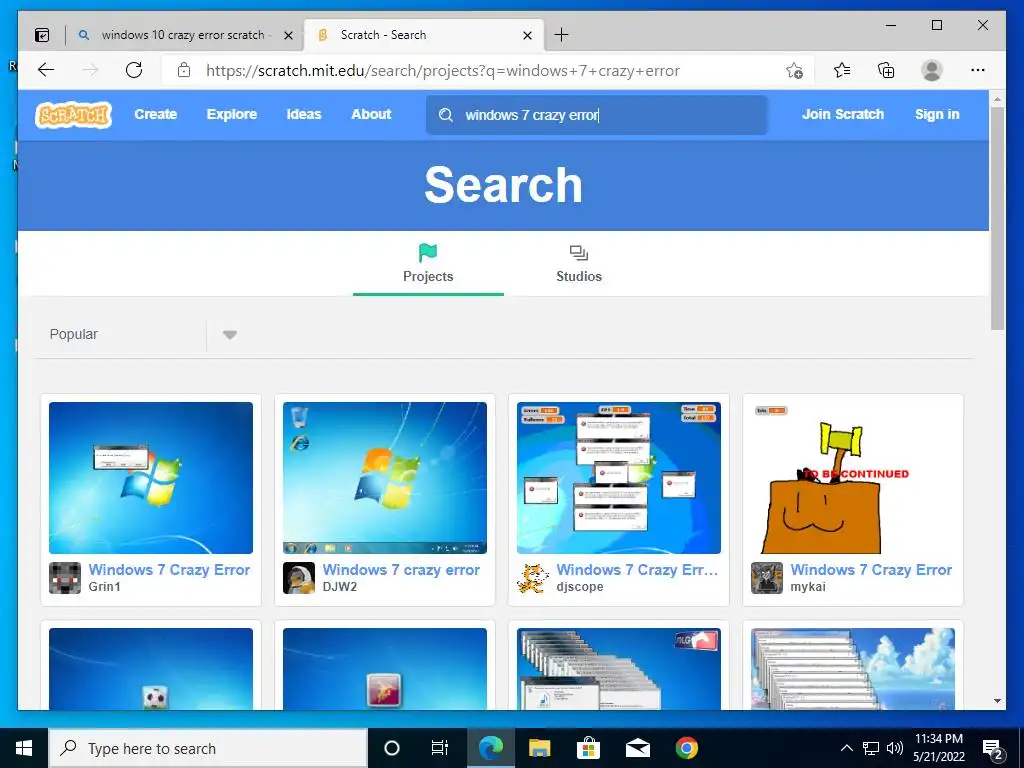Viewport: 1024px width, 768px height.
Task: Open DJW2's Windows 7 desktop thumbnail
Action: pyautogui.click(x=385, y=478)
